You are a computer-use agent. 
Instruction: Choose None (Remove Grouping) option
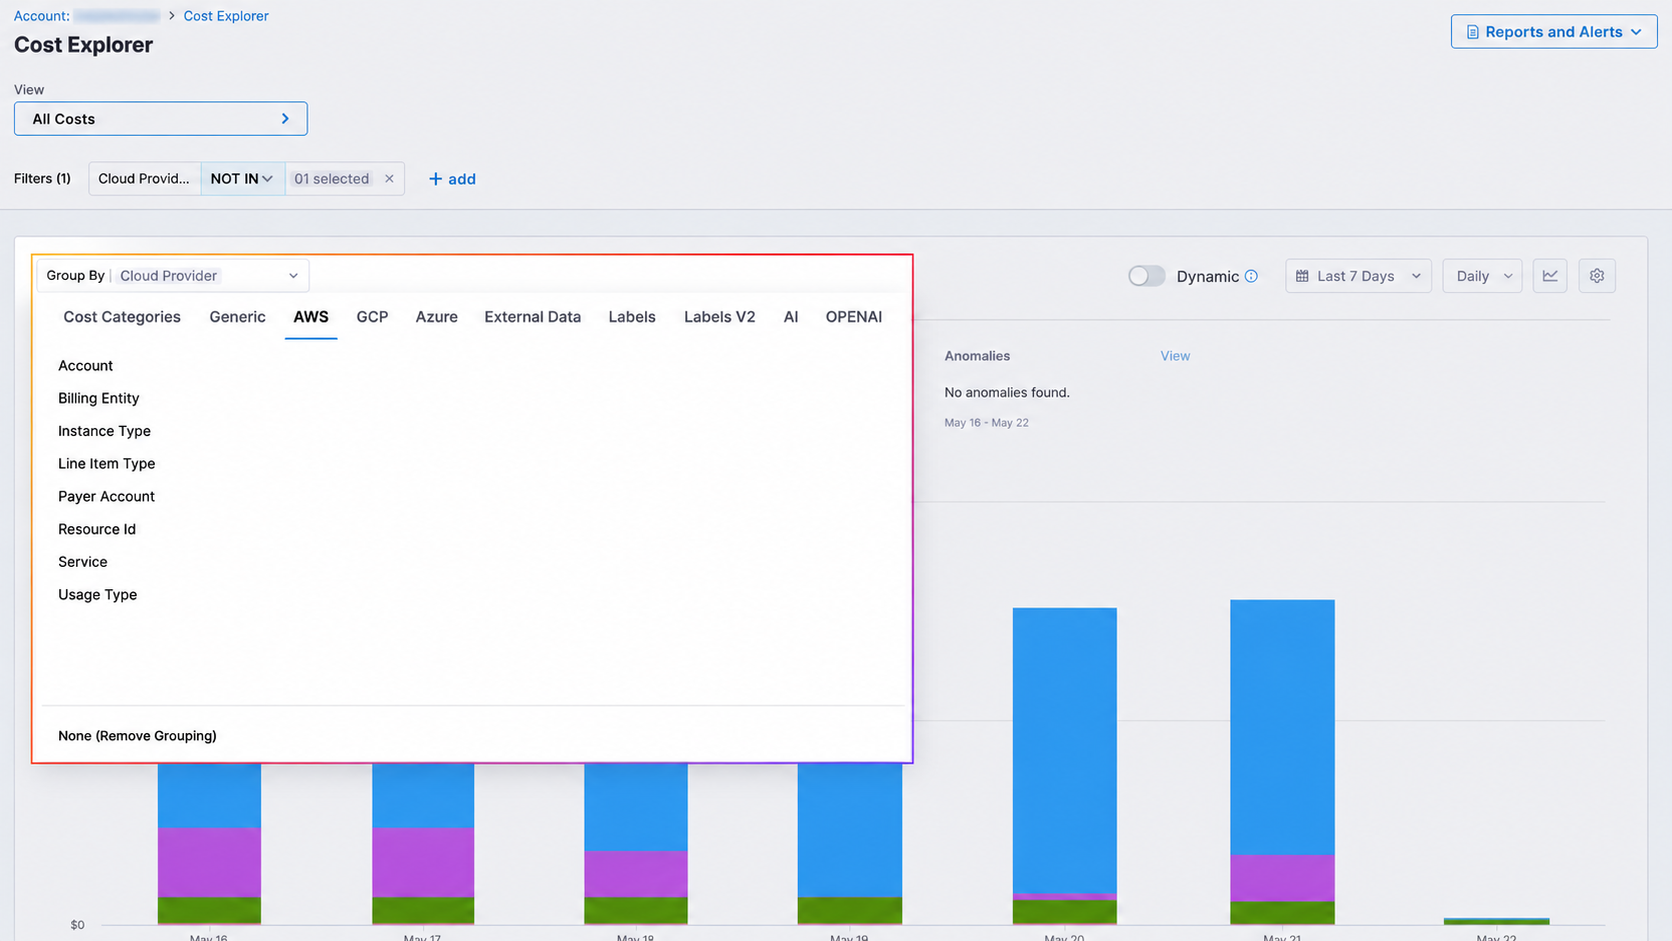pyautogui.click(x=137, y=736)
